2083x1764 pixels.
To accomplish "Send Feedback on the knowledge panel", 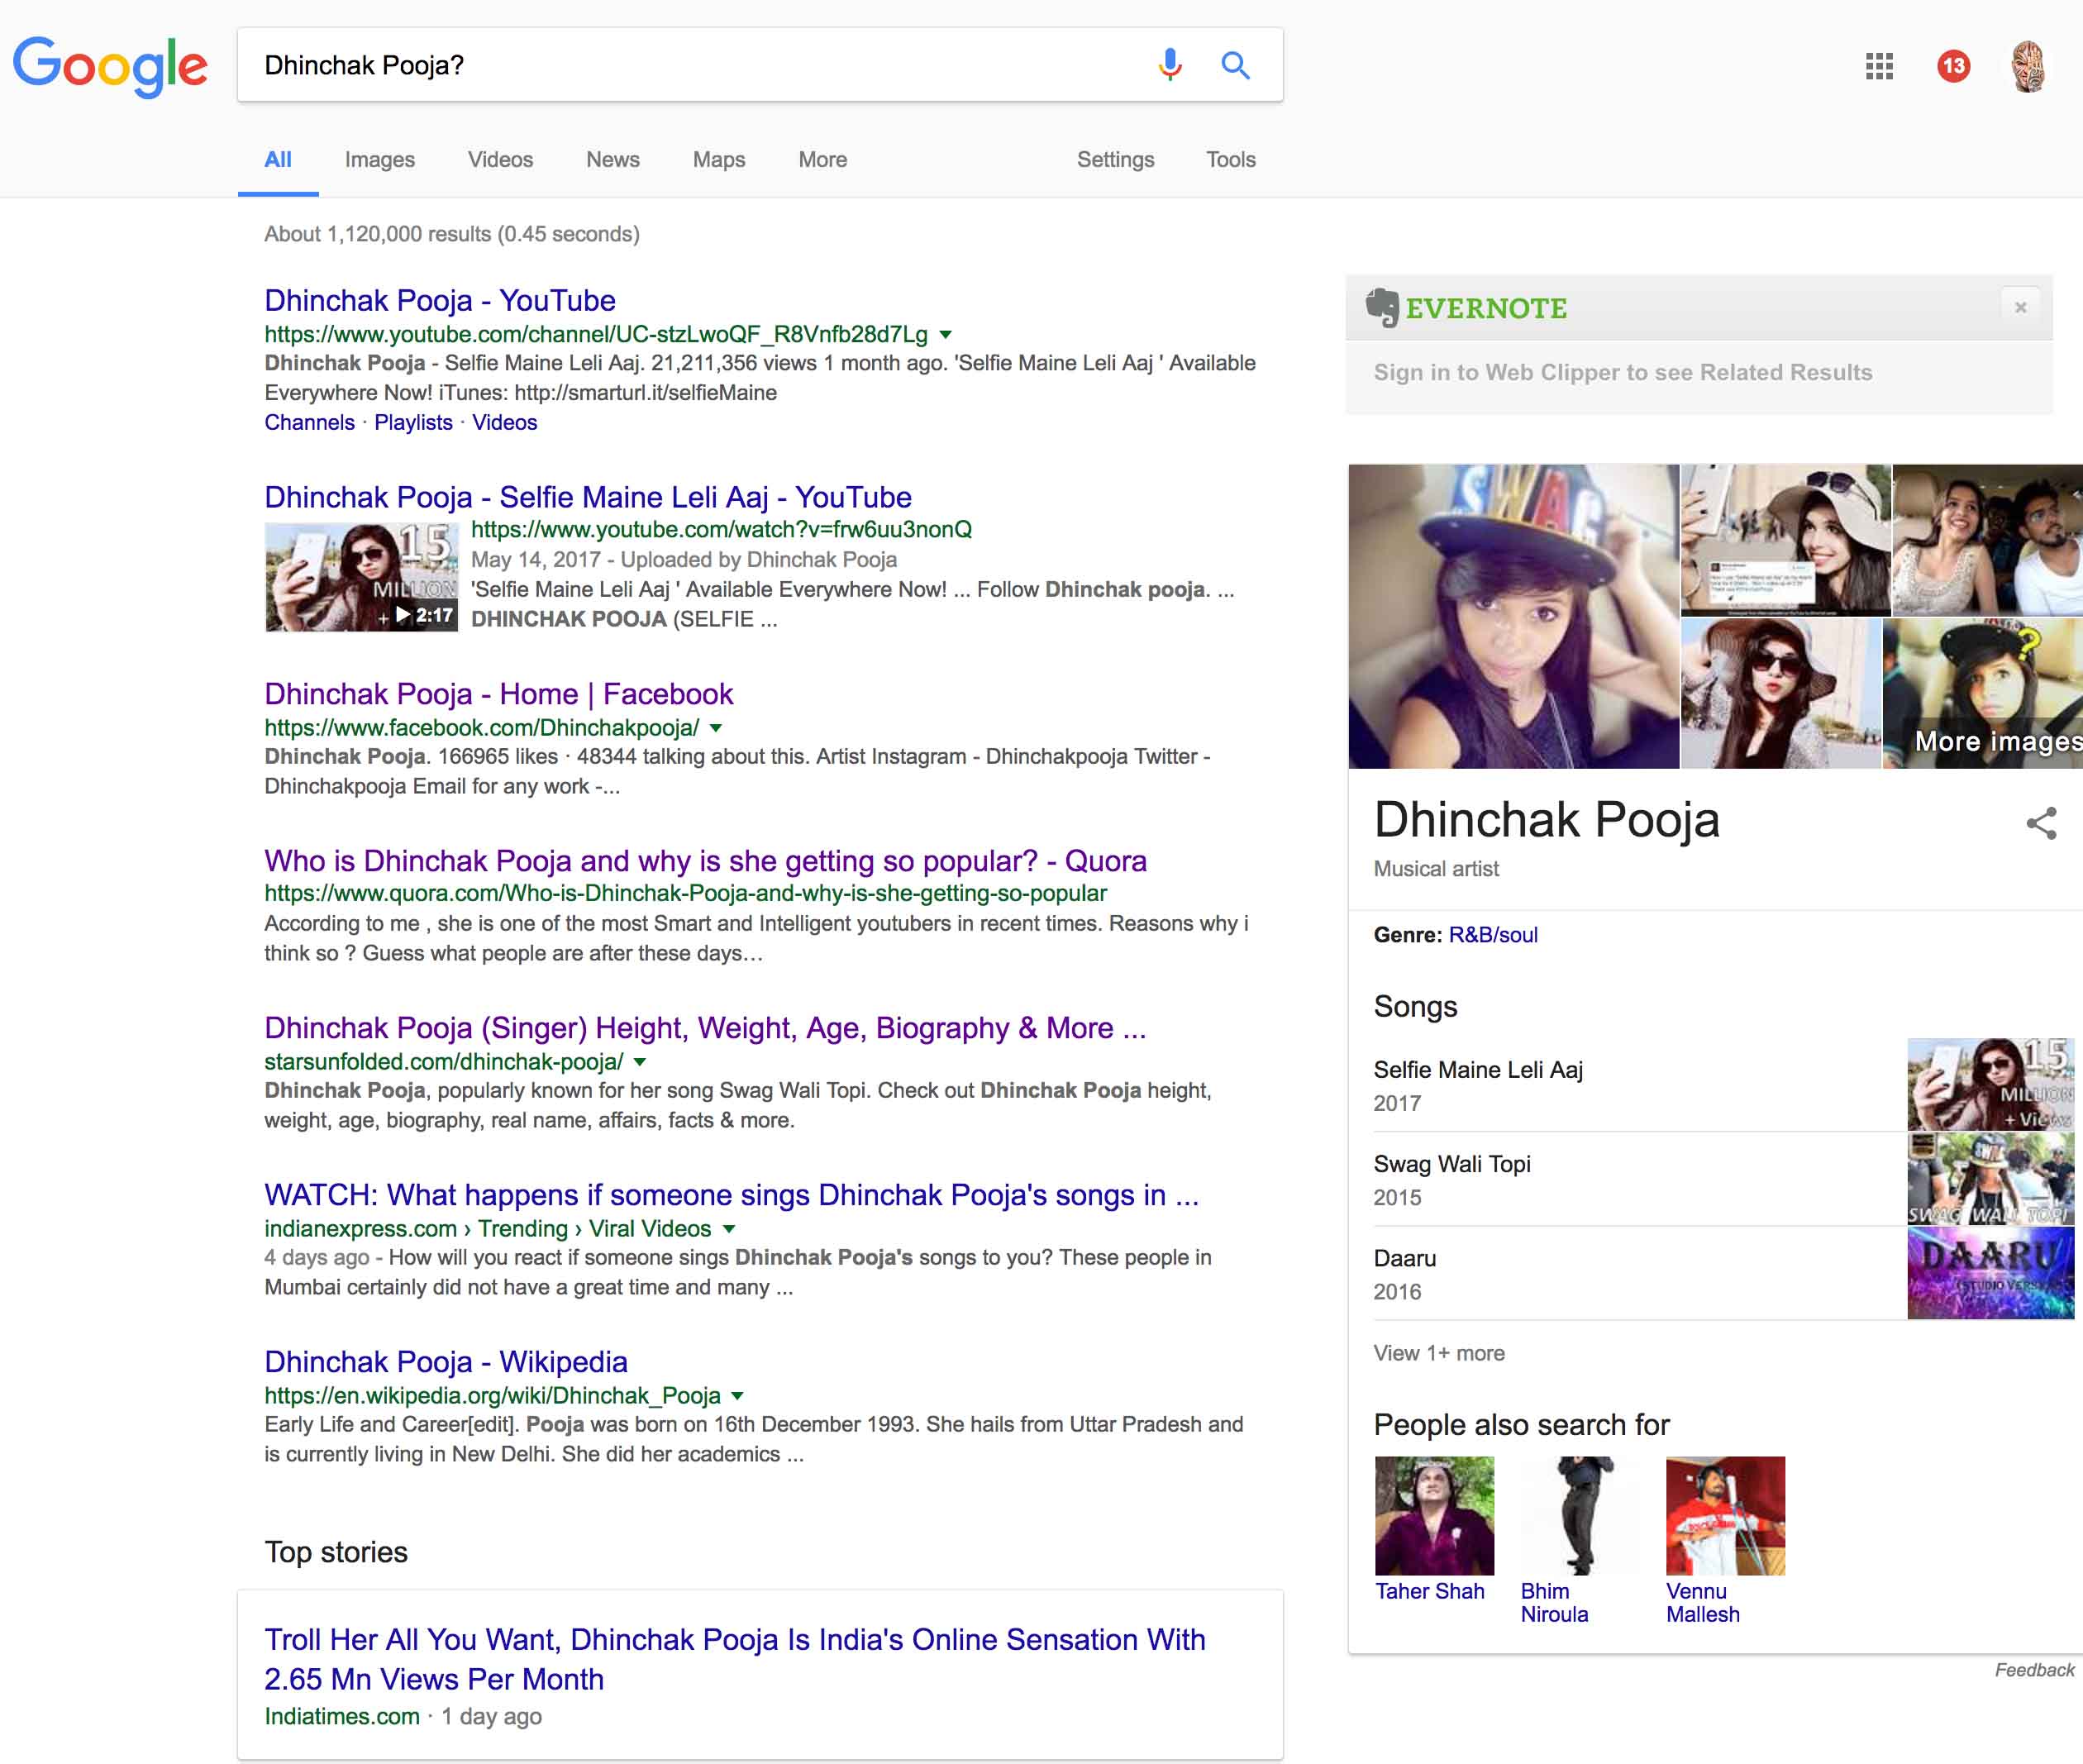I will [x=2034, y=1671].
